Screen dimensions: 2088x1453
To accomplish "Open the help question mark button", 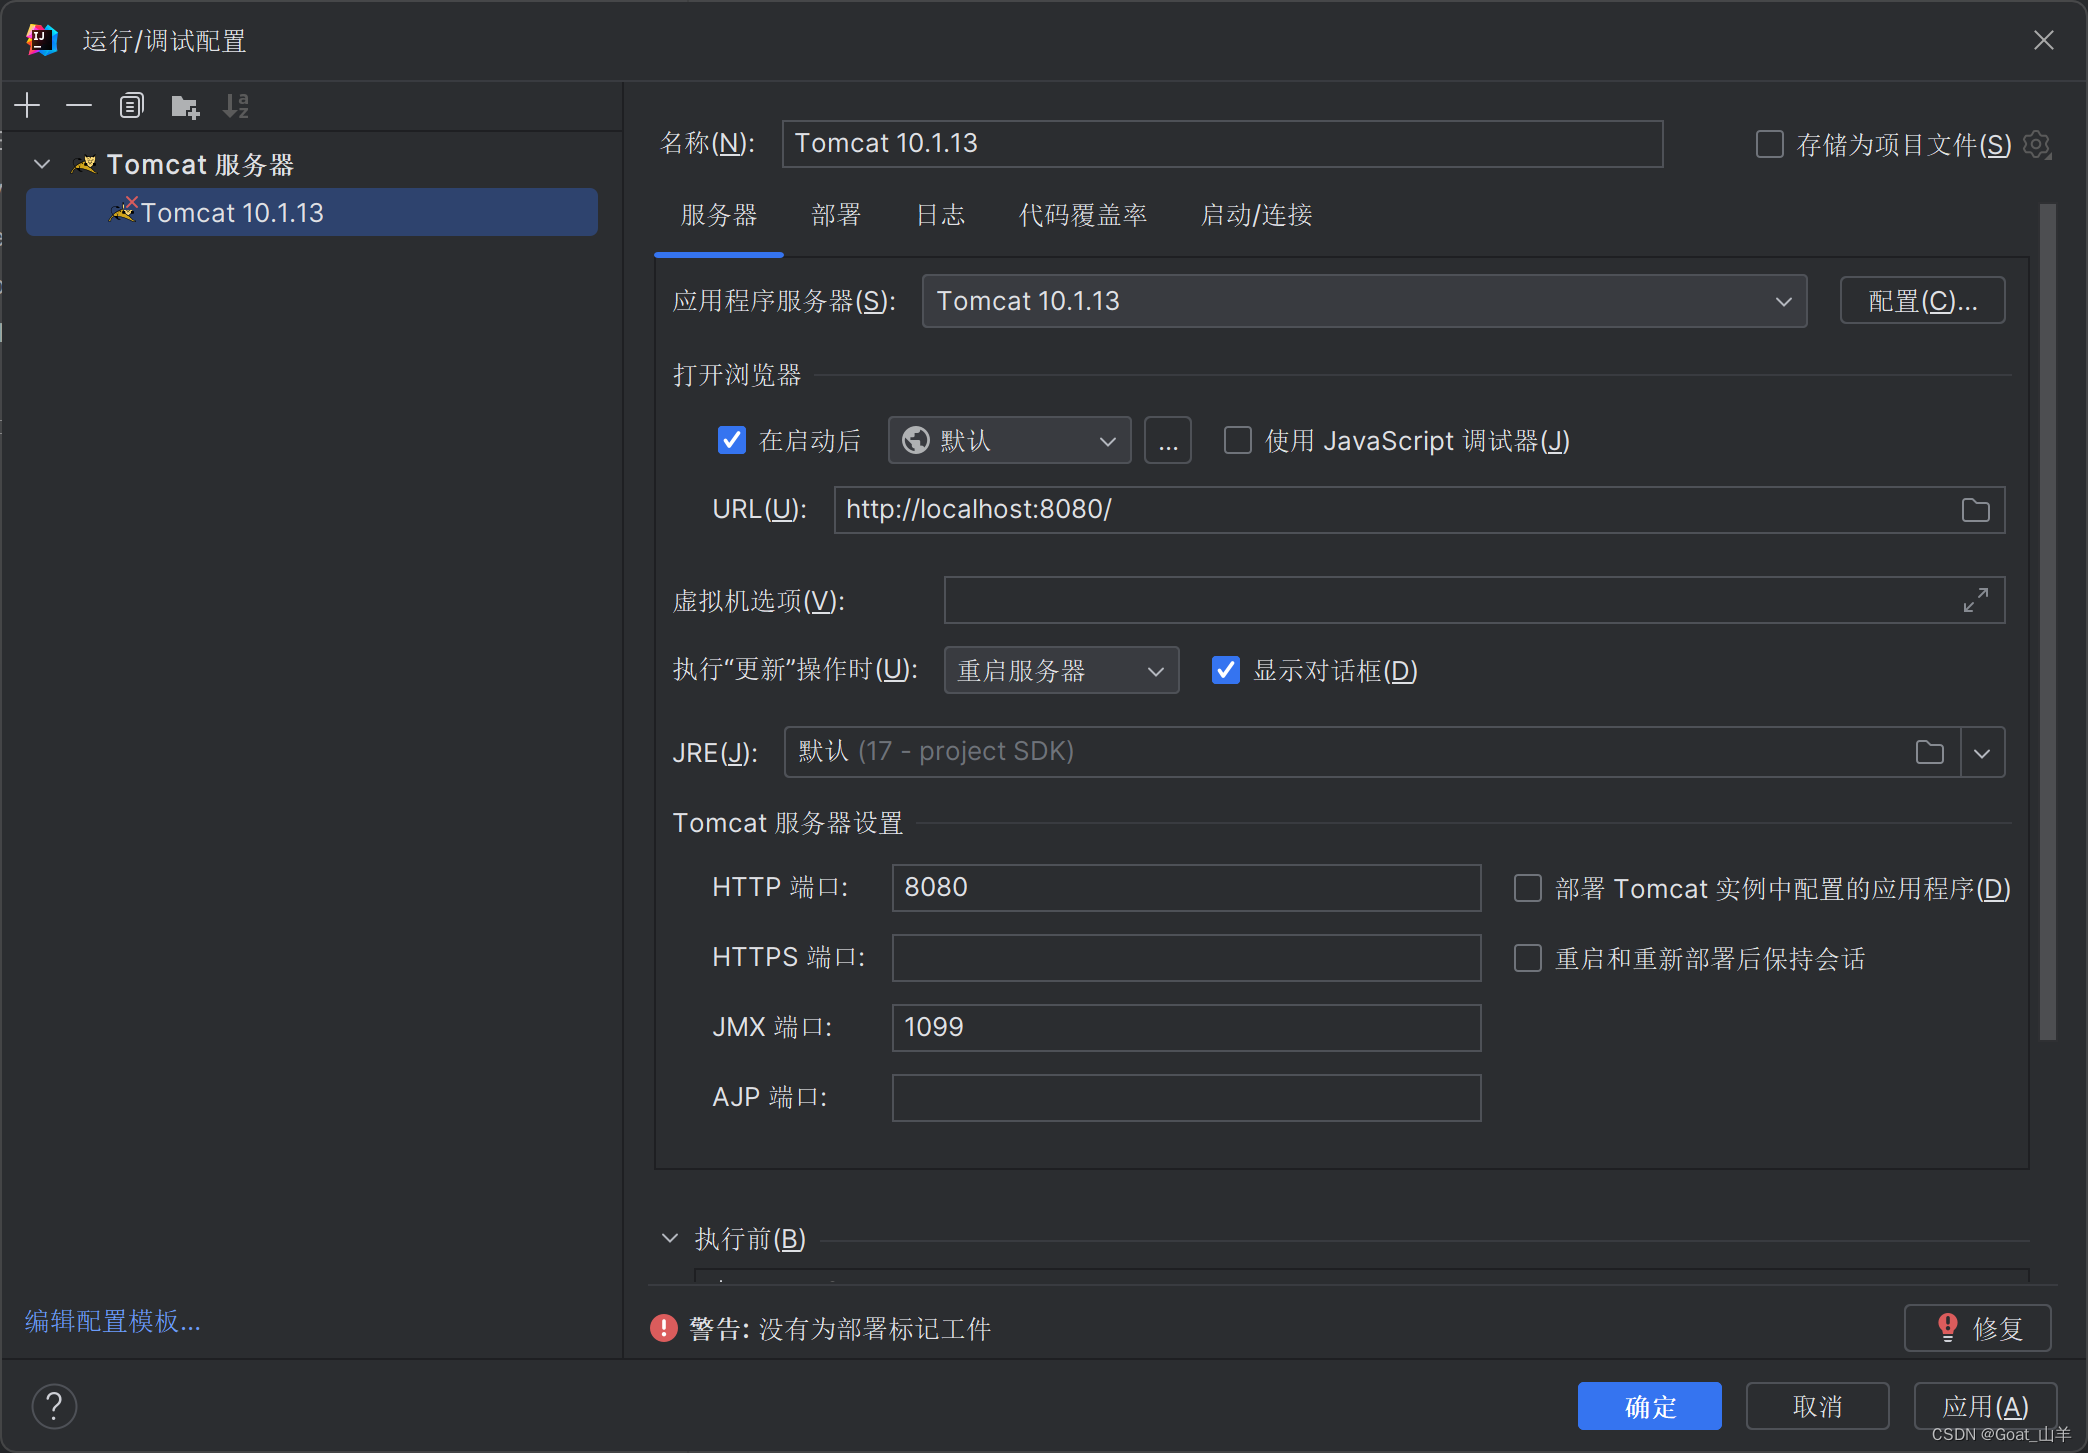I will (54, 1406).
